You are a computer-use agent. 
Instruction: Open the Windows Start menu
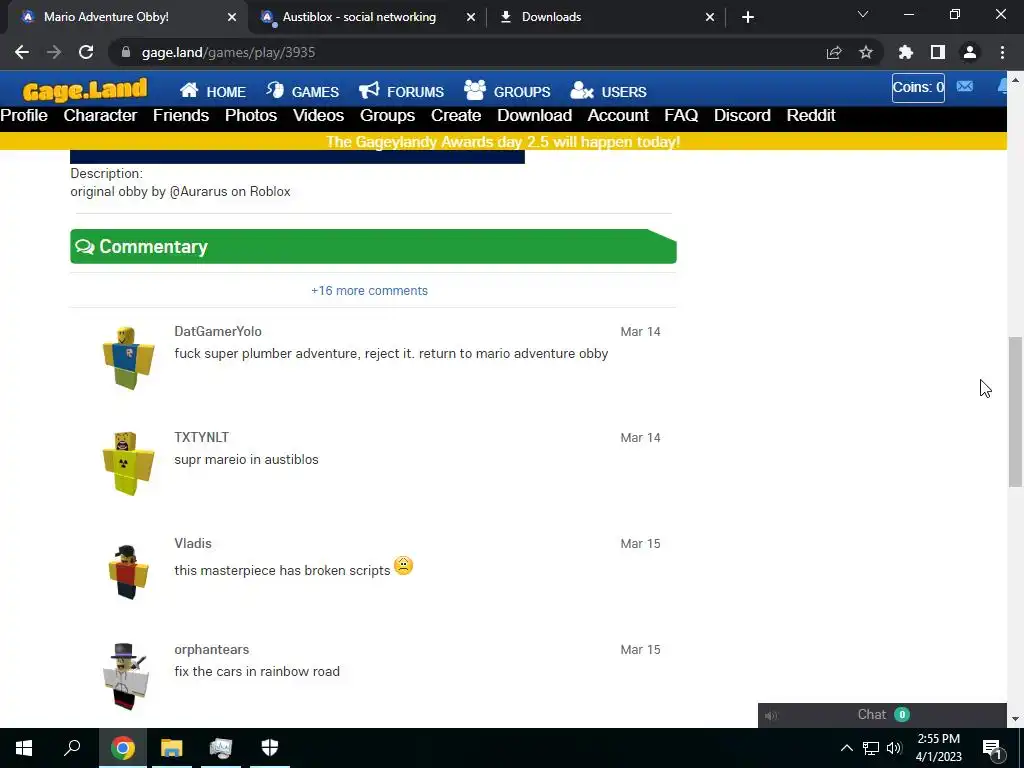pyautogui.click(x=24, y=748)
